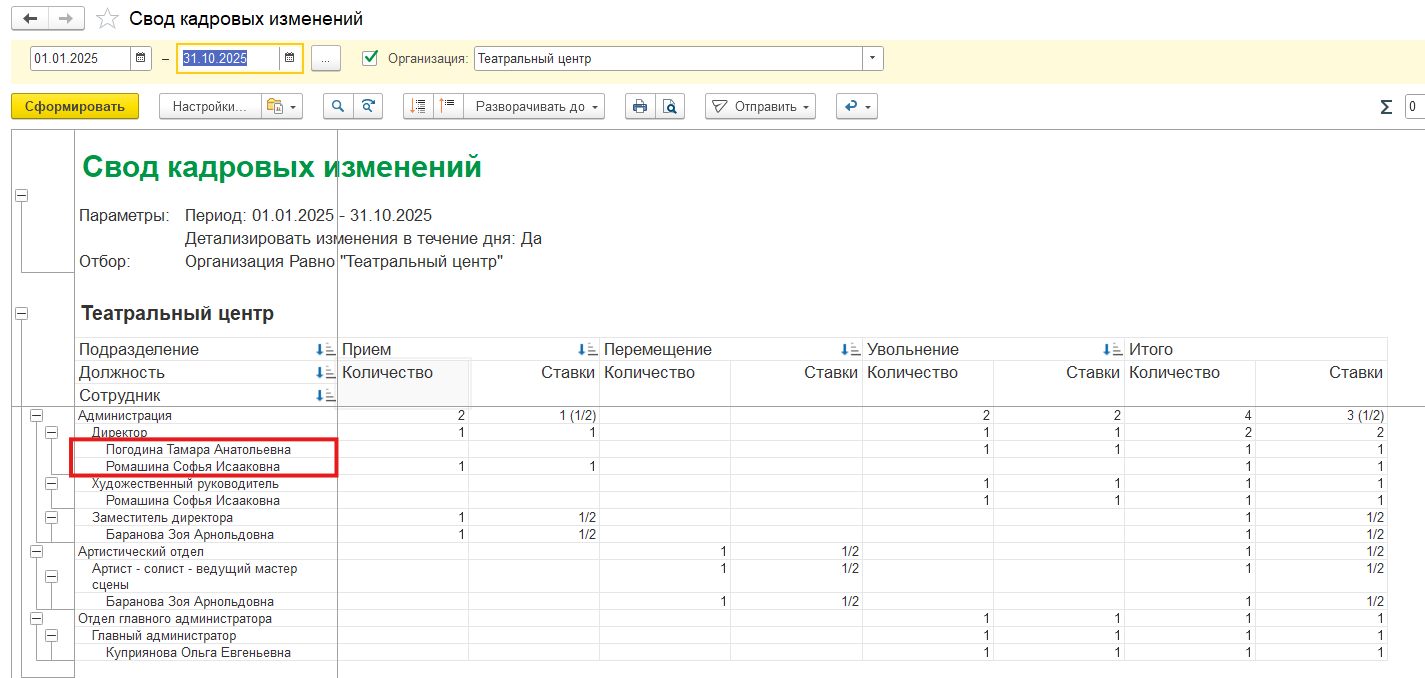Open print preview icon
Viewport: 1425px width, 678px height.
click(x=670, y=106)
